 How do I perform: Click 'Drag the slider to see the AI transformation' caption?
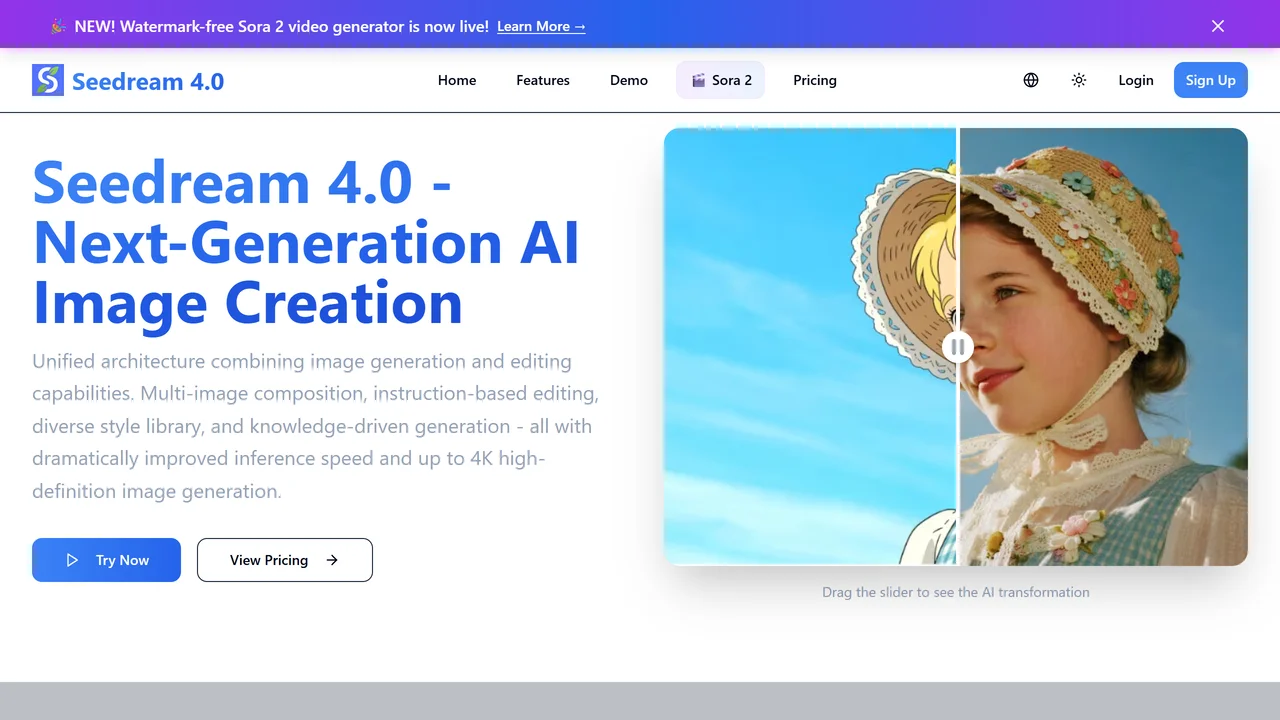tap(956, 592)
